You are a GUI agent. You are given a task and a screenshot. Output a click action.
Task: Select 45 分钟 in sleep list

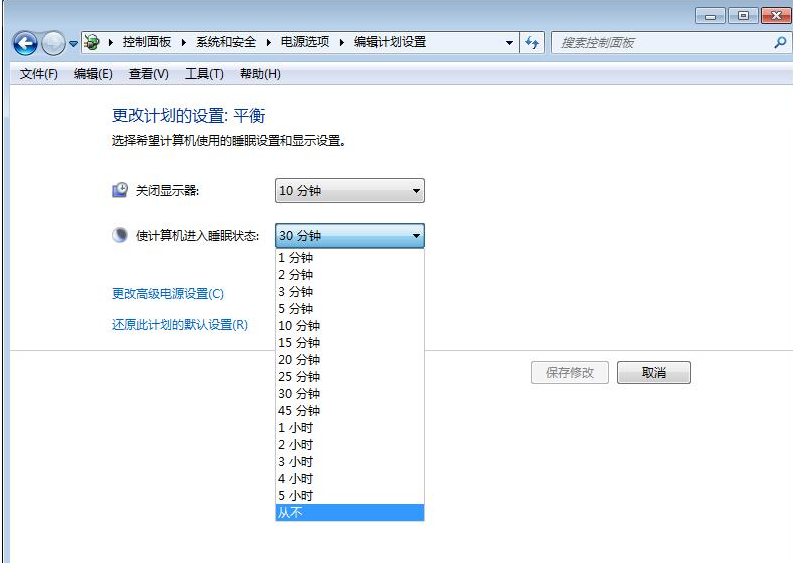[349, 411]
